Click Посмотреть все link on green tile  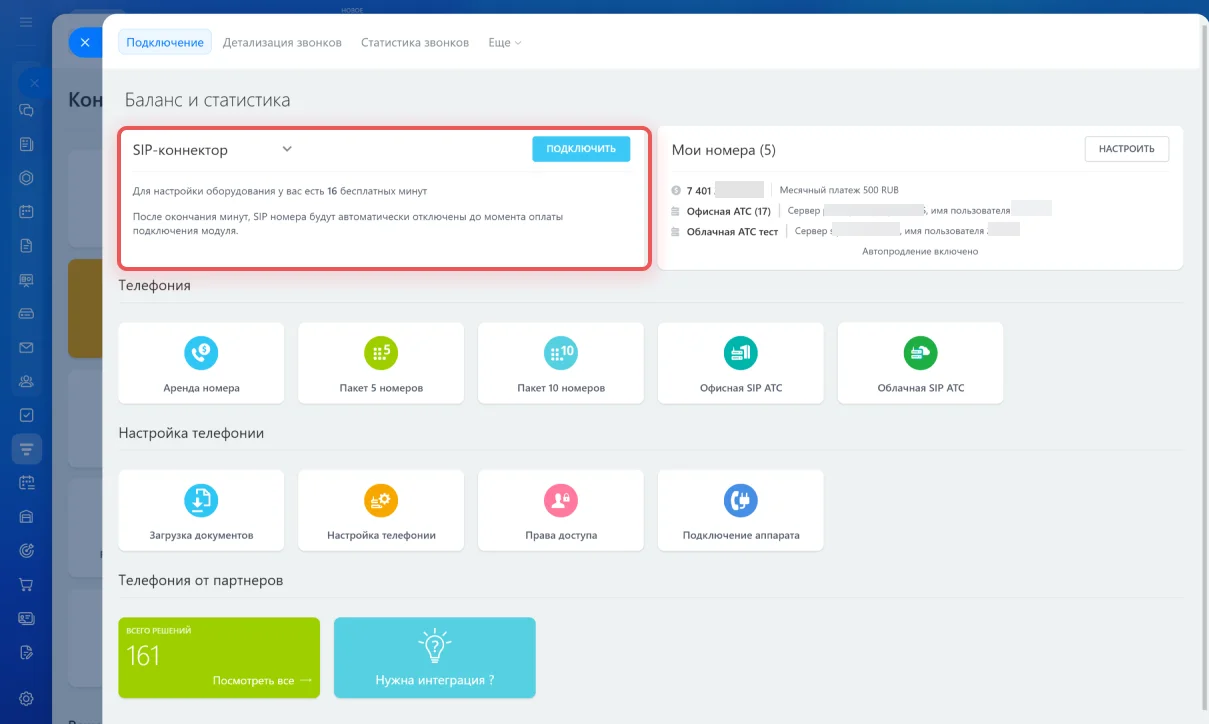point(263,680)
